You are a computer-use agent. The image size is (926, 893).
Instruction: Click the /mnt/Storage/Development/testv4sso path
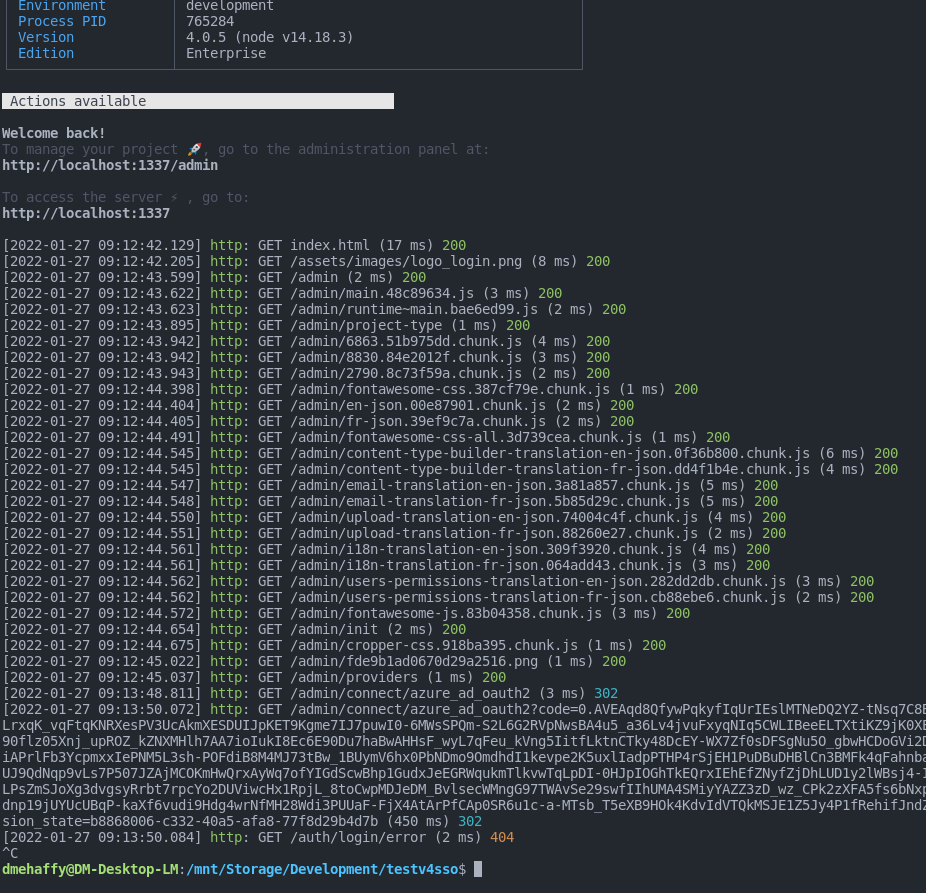point(322,869)
